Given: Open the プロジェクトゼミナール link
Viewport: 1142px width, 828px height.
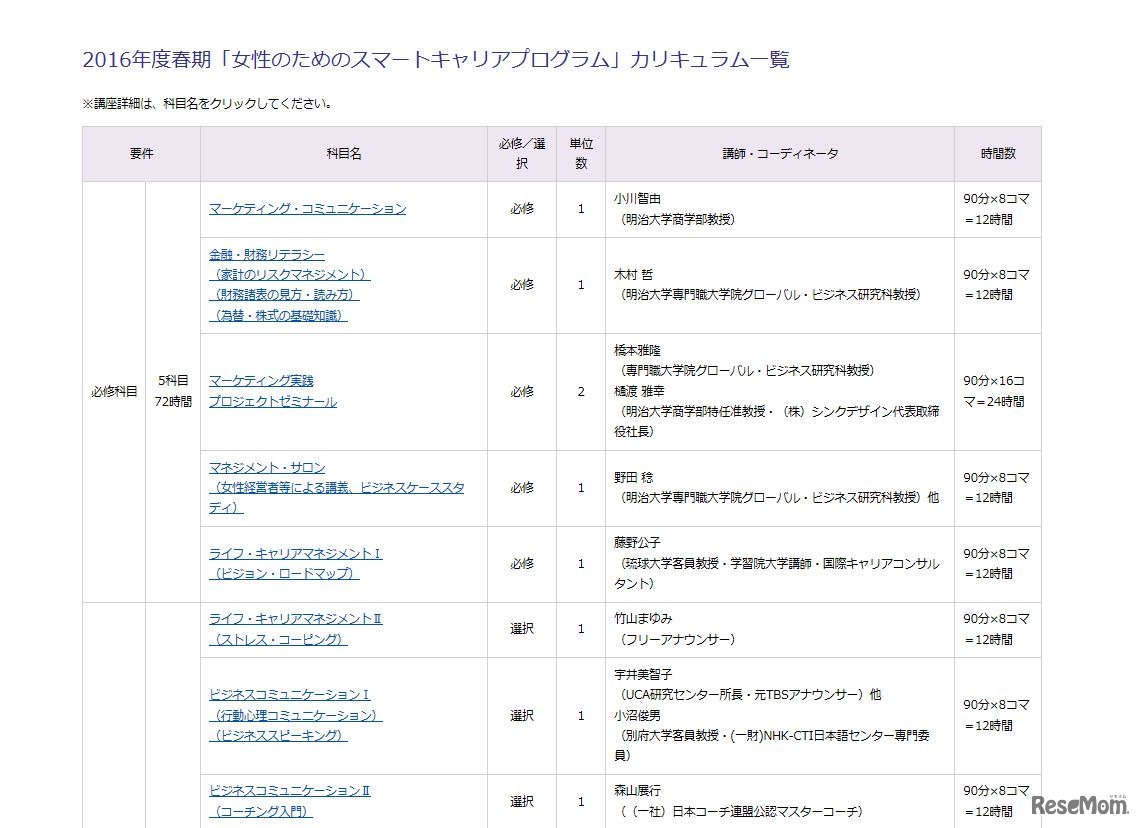Looking at the screenshot, I should tap(272, 402).
